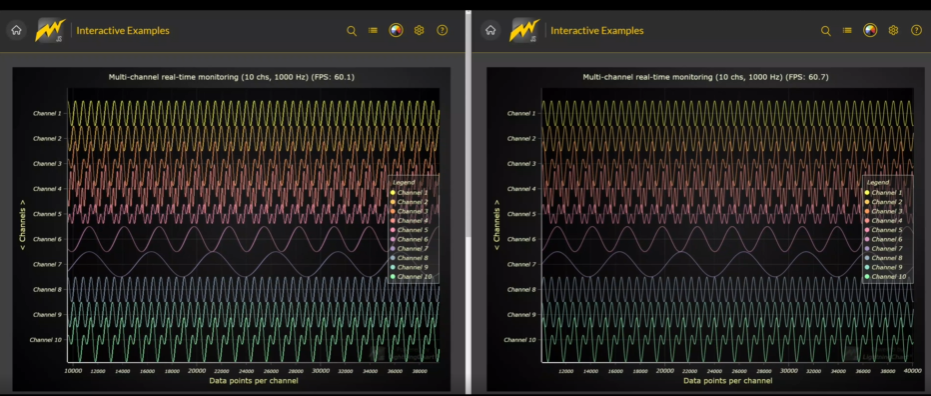Click the LightningChart JS logo in left window
Screen dimensions: 931x396
click(x=50, y=30)
